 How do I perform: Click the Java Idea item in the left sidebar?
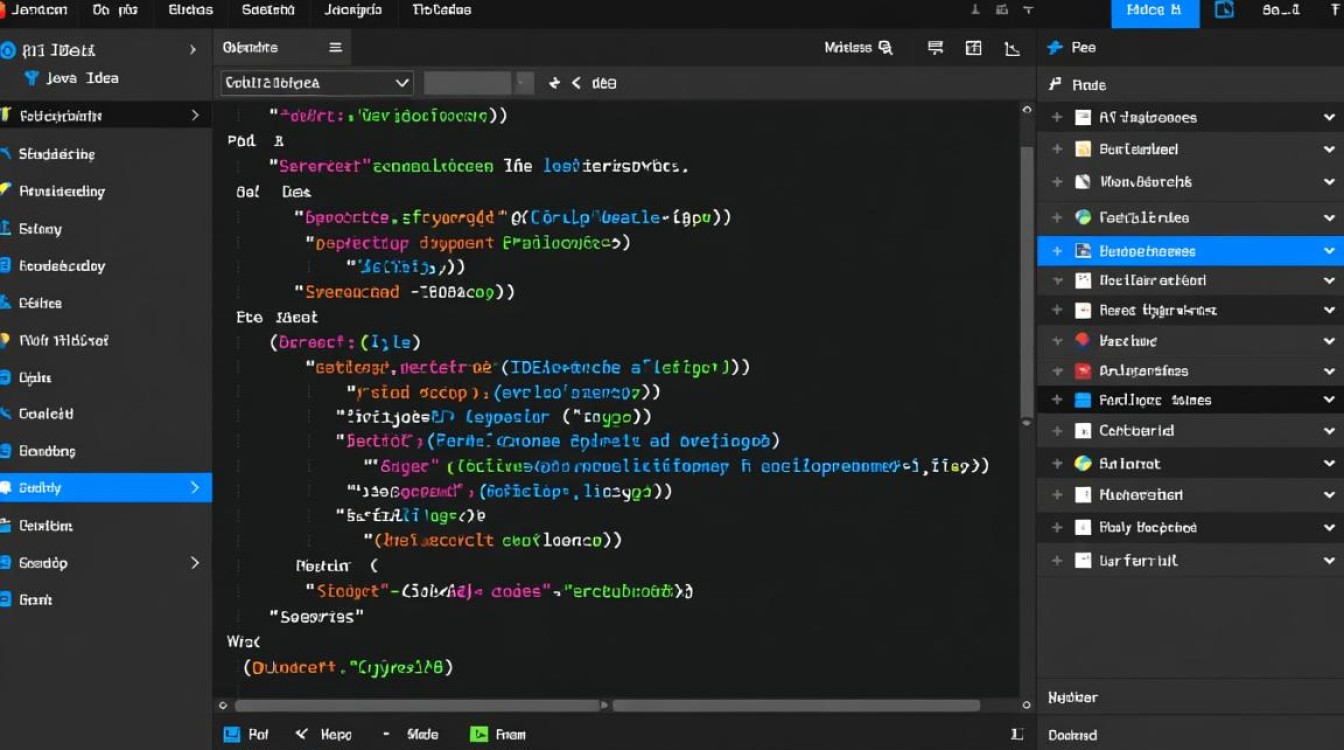pos(82,78)
